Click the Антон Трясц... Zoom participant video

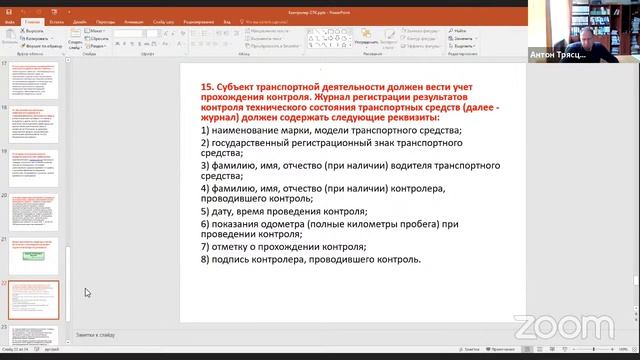coord(584,31)
